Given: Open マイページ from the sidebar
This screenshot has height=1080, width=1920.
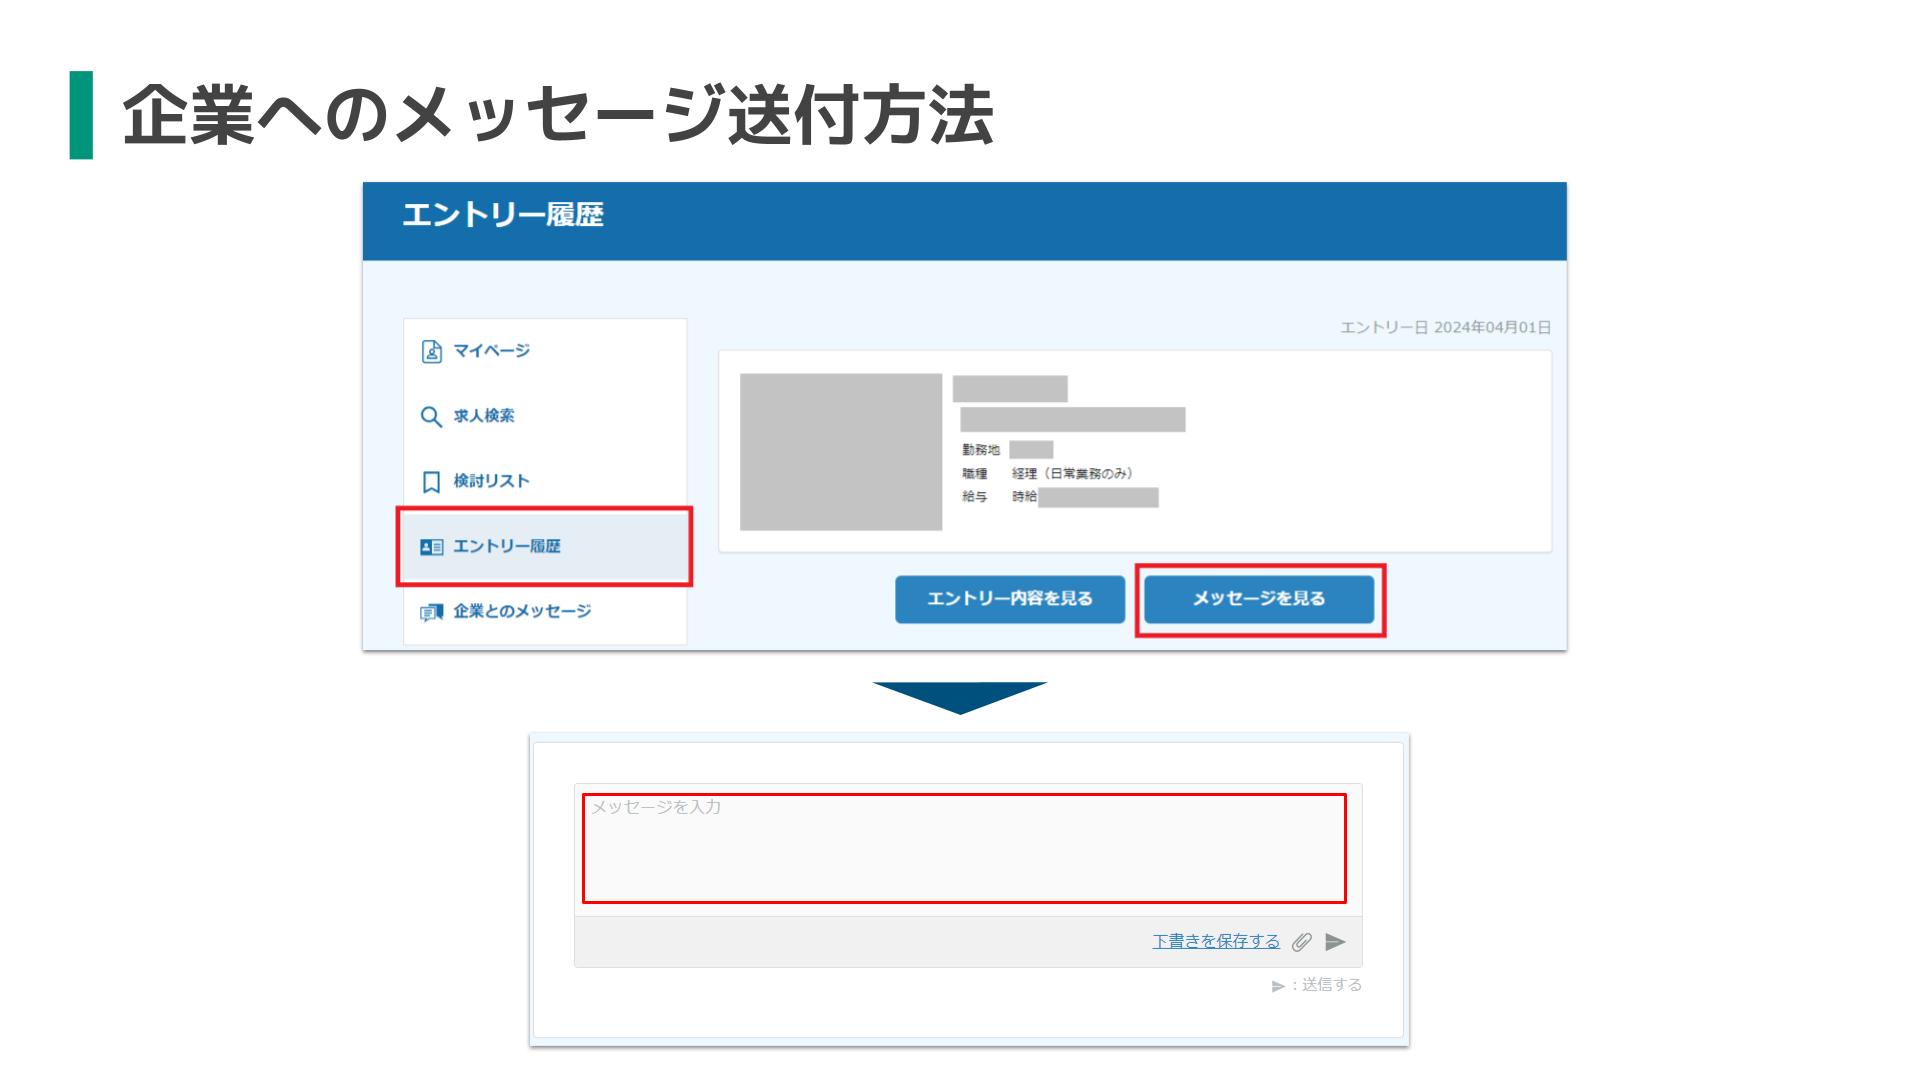Looking at the screenshot, I should [492, 350].
